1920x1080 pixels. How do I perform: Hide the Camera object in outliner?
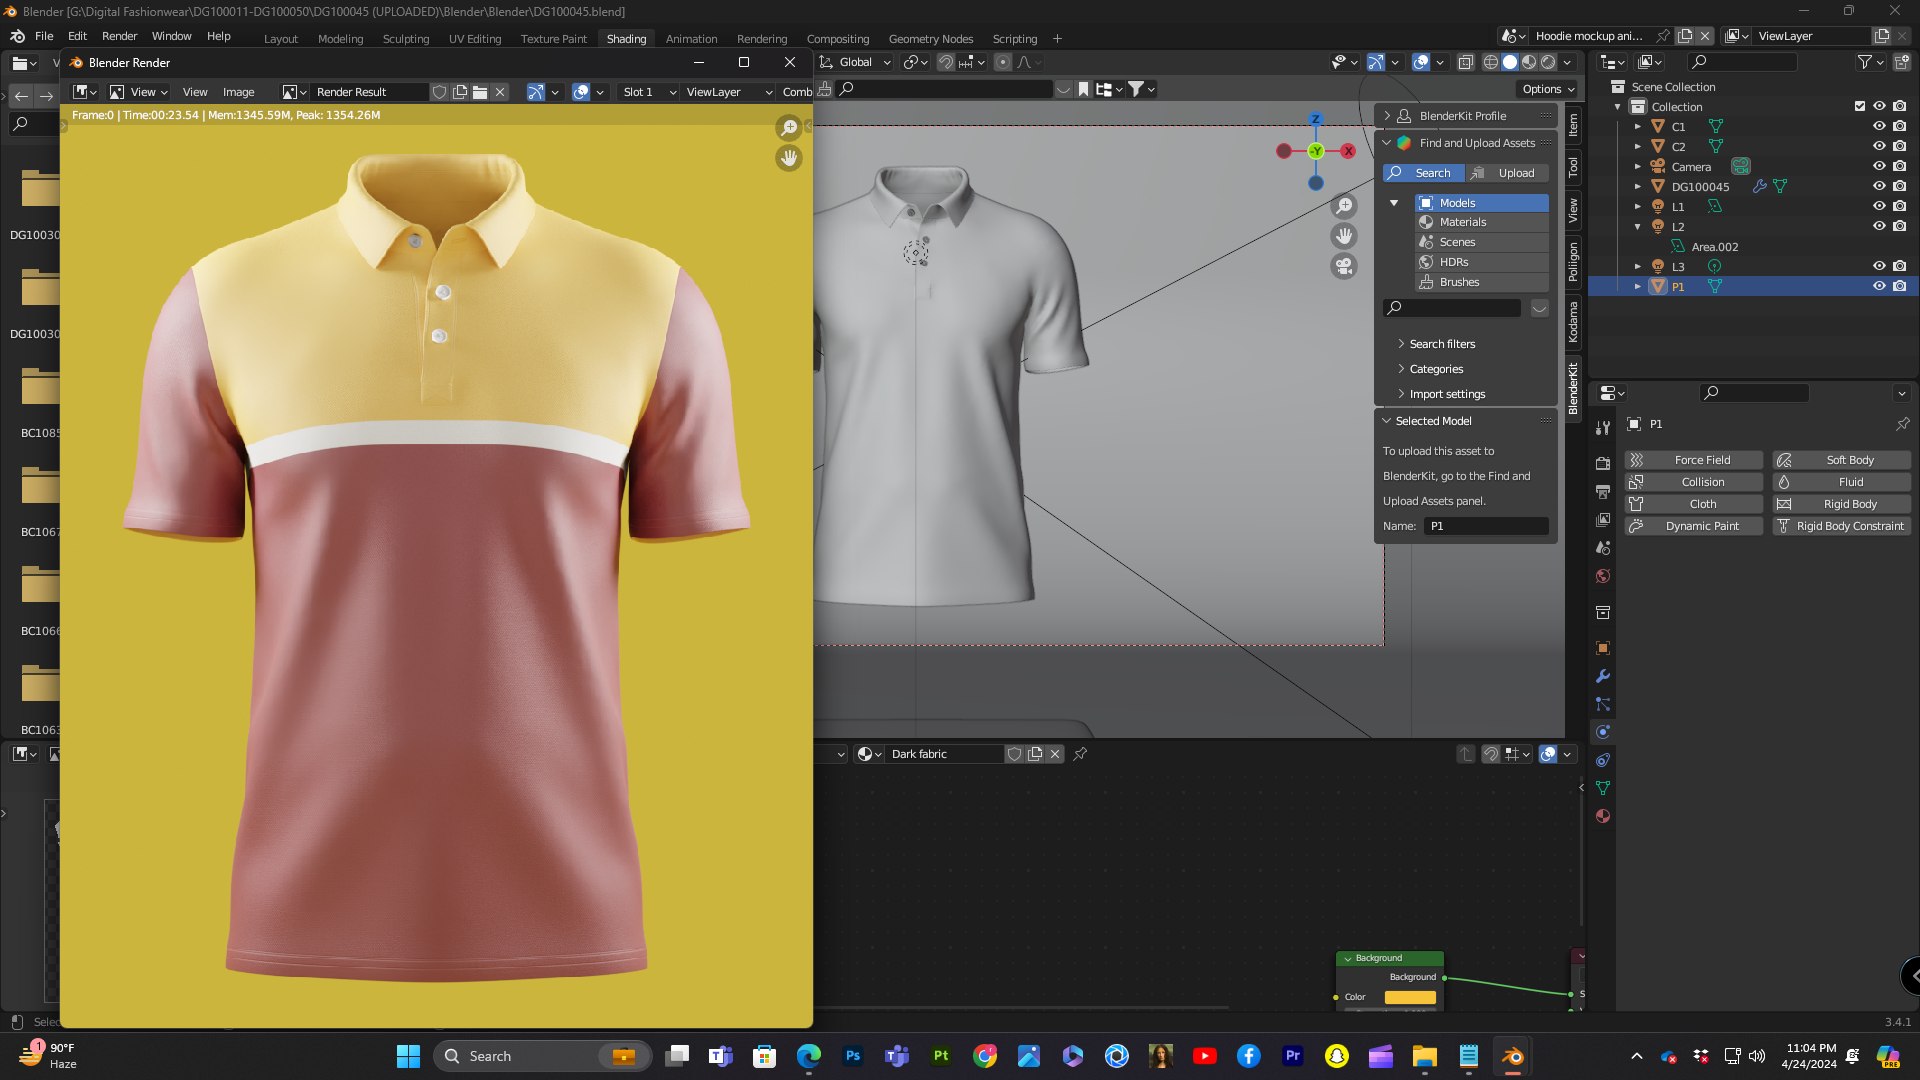(1879, 166)
